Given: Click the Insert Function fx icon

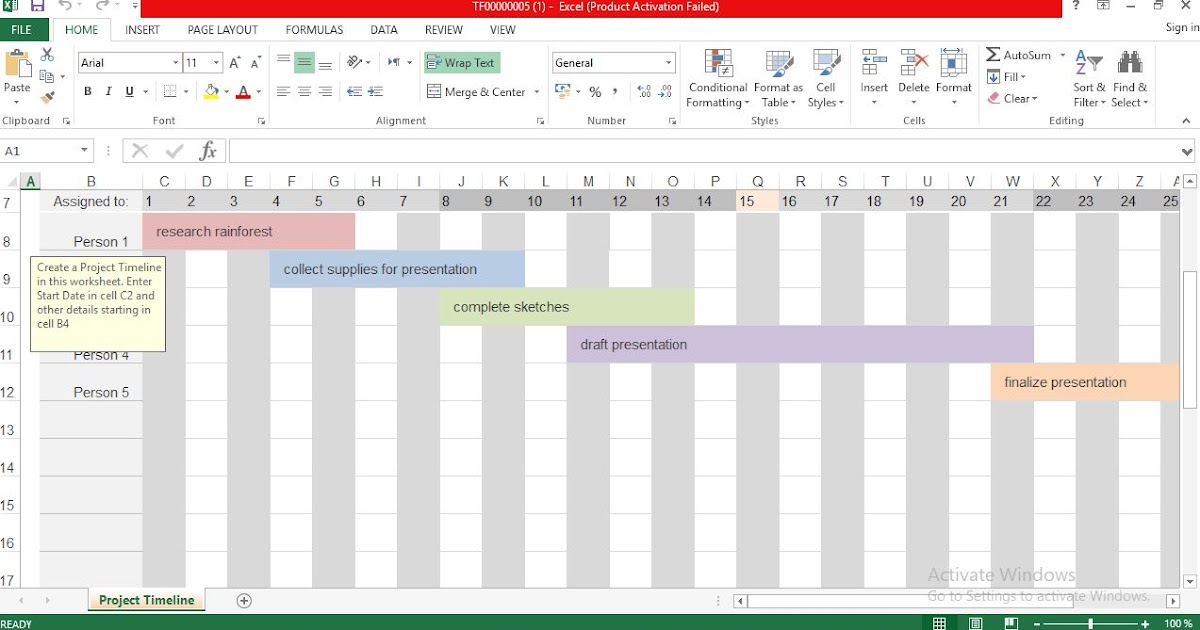Looking at the screenshot, I should point(208,151).
